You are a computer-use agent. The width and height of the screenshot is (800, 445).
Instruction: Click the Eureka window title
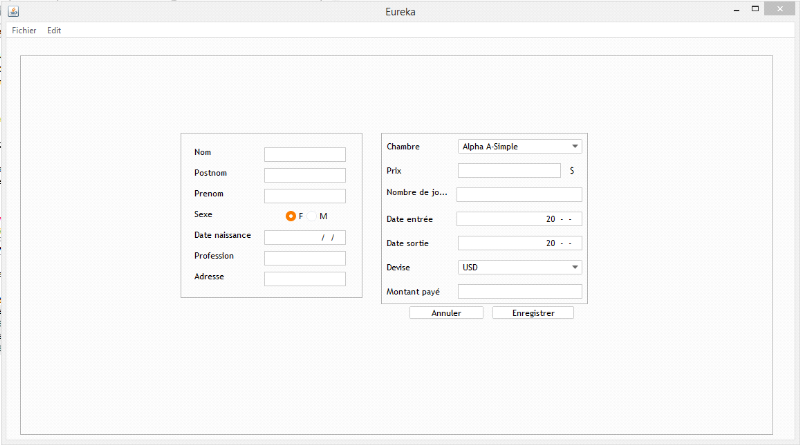(400, 12)
